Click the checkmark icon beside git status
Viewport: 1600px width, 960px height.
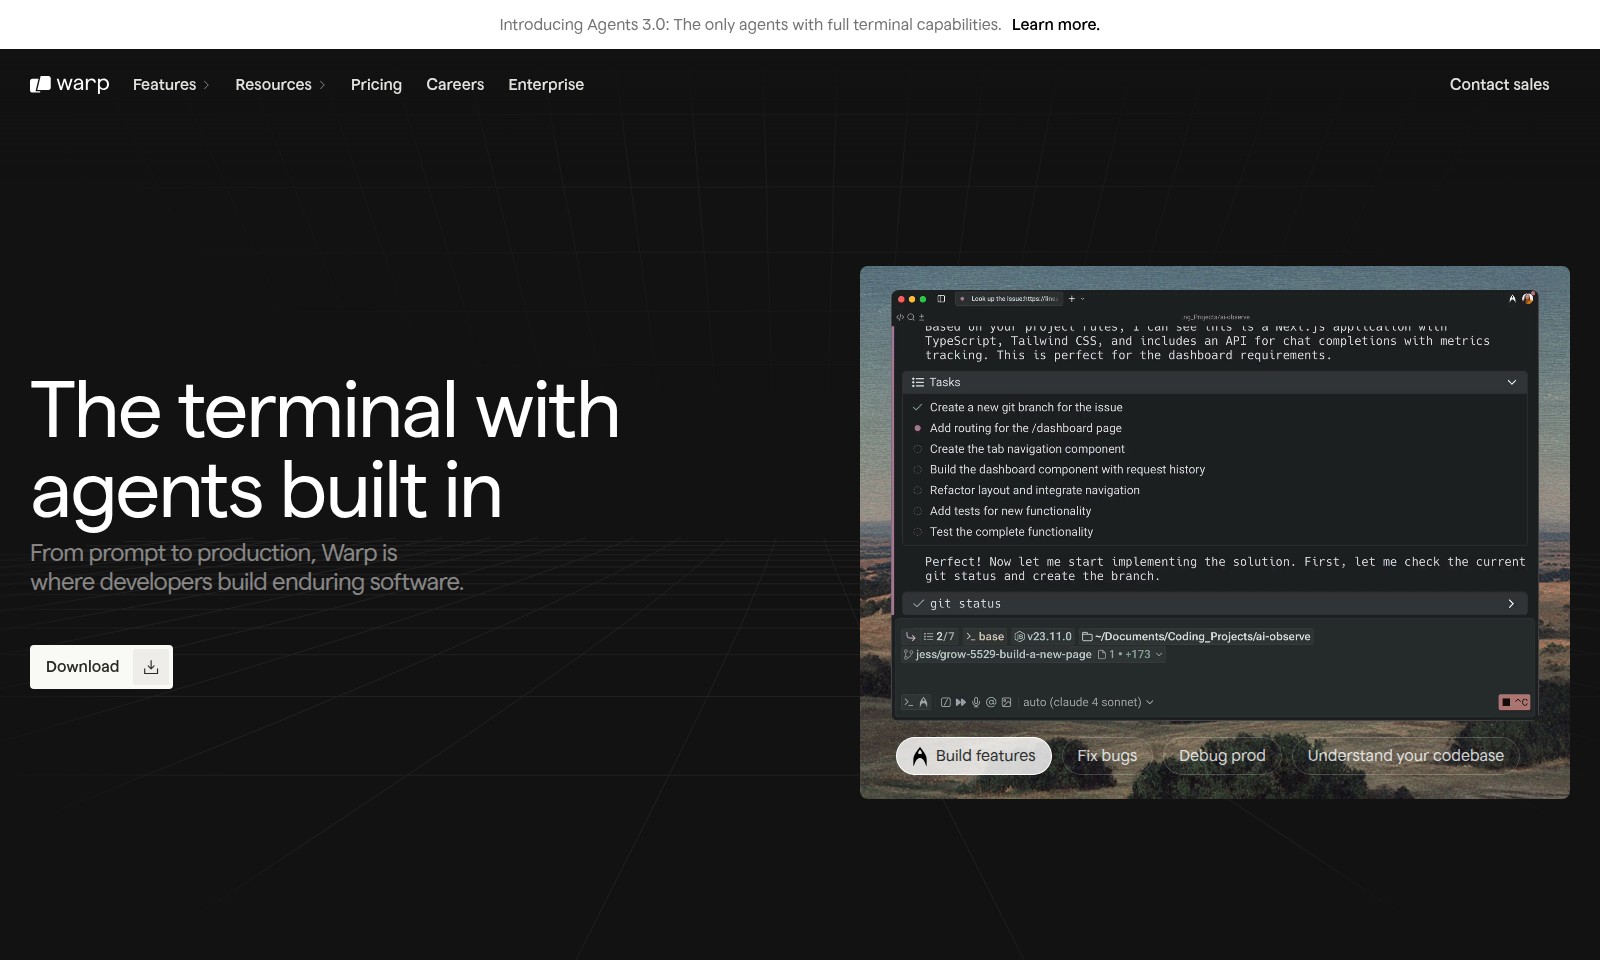(x=918, y=604)
